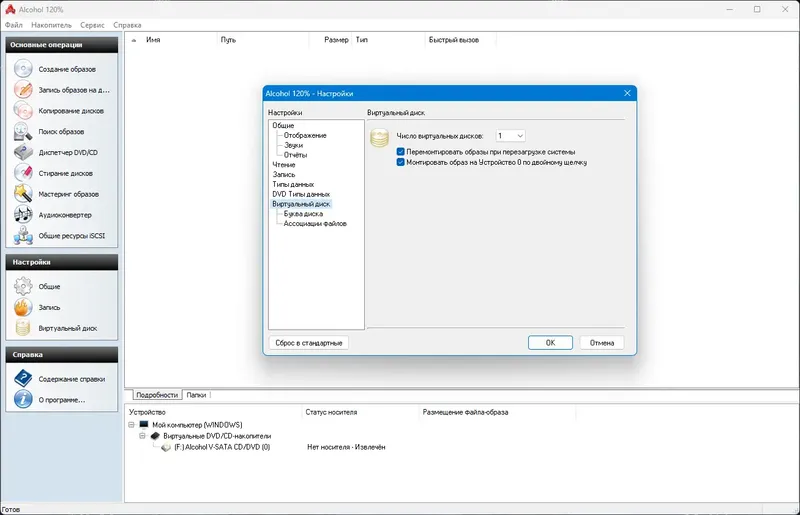Select Виртуальный диск in settings tree
Viewport: 800px width, 515px height.
[301, 204]
